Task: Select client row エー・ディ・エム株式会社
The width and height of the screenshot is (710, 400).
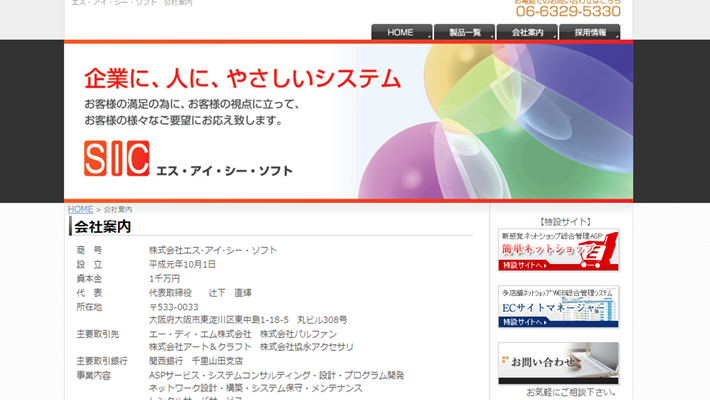Action: tap(200, 334)
